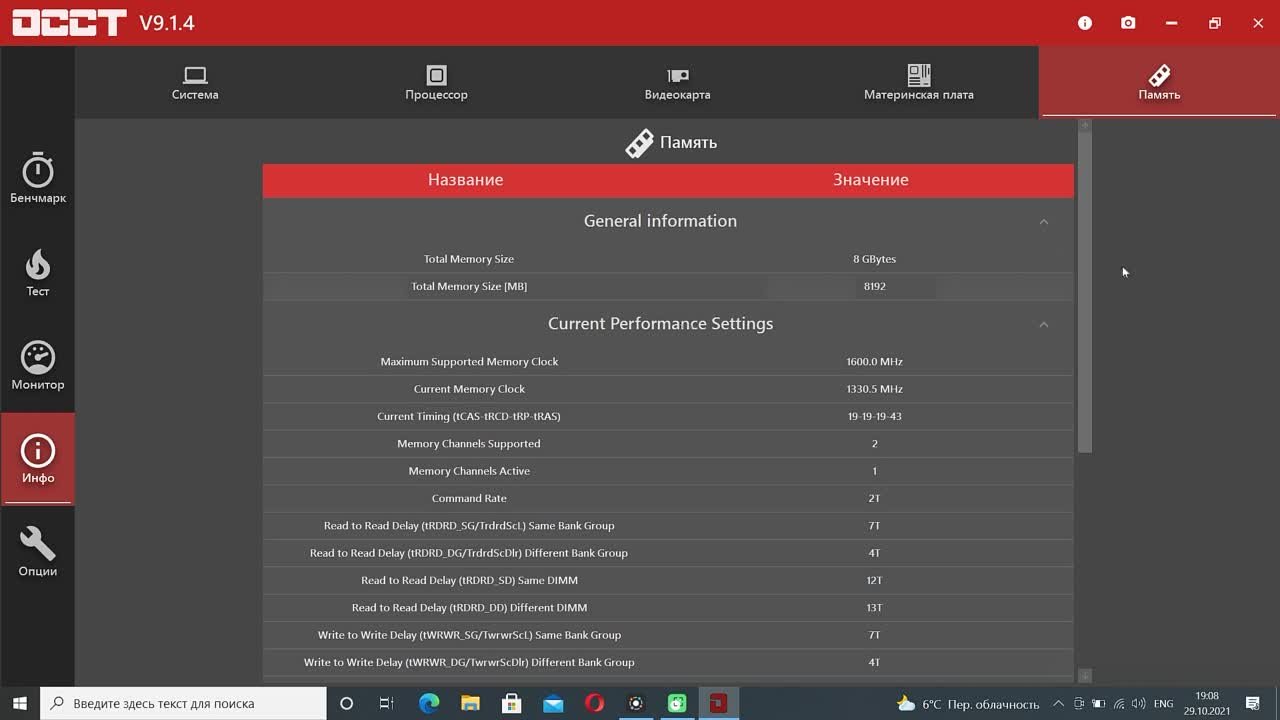Open the Монитор gauge section
Screen dimensions: 1280x720
[38, 365]
